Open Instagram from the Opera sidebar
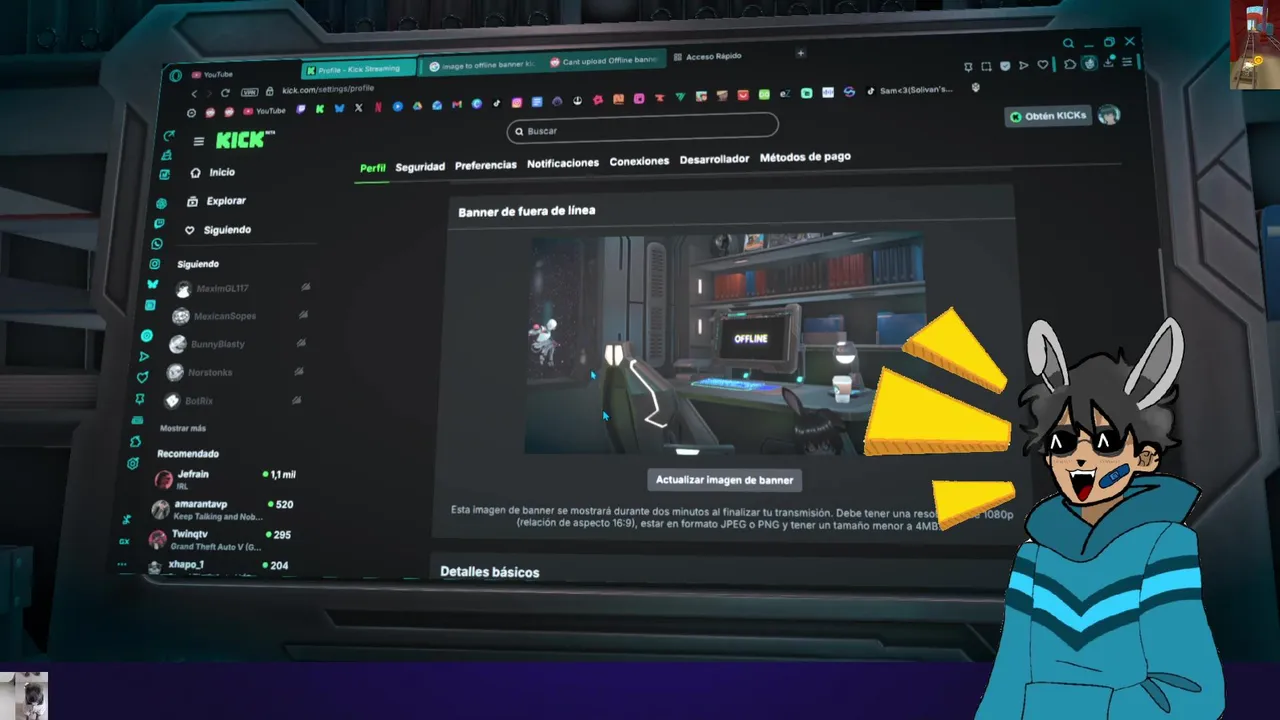Screen dimensions: 1280x720 coord(155,264)
